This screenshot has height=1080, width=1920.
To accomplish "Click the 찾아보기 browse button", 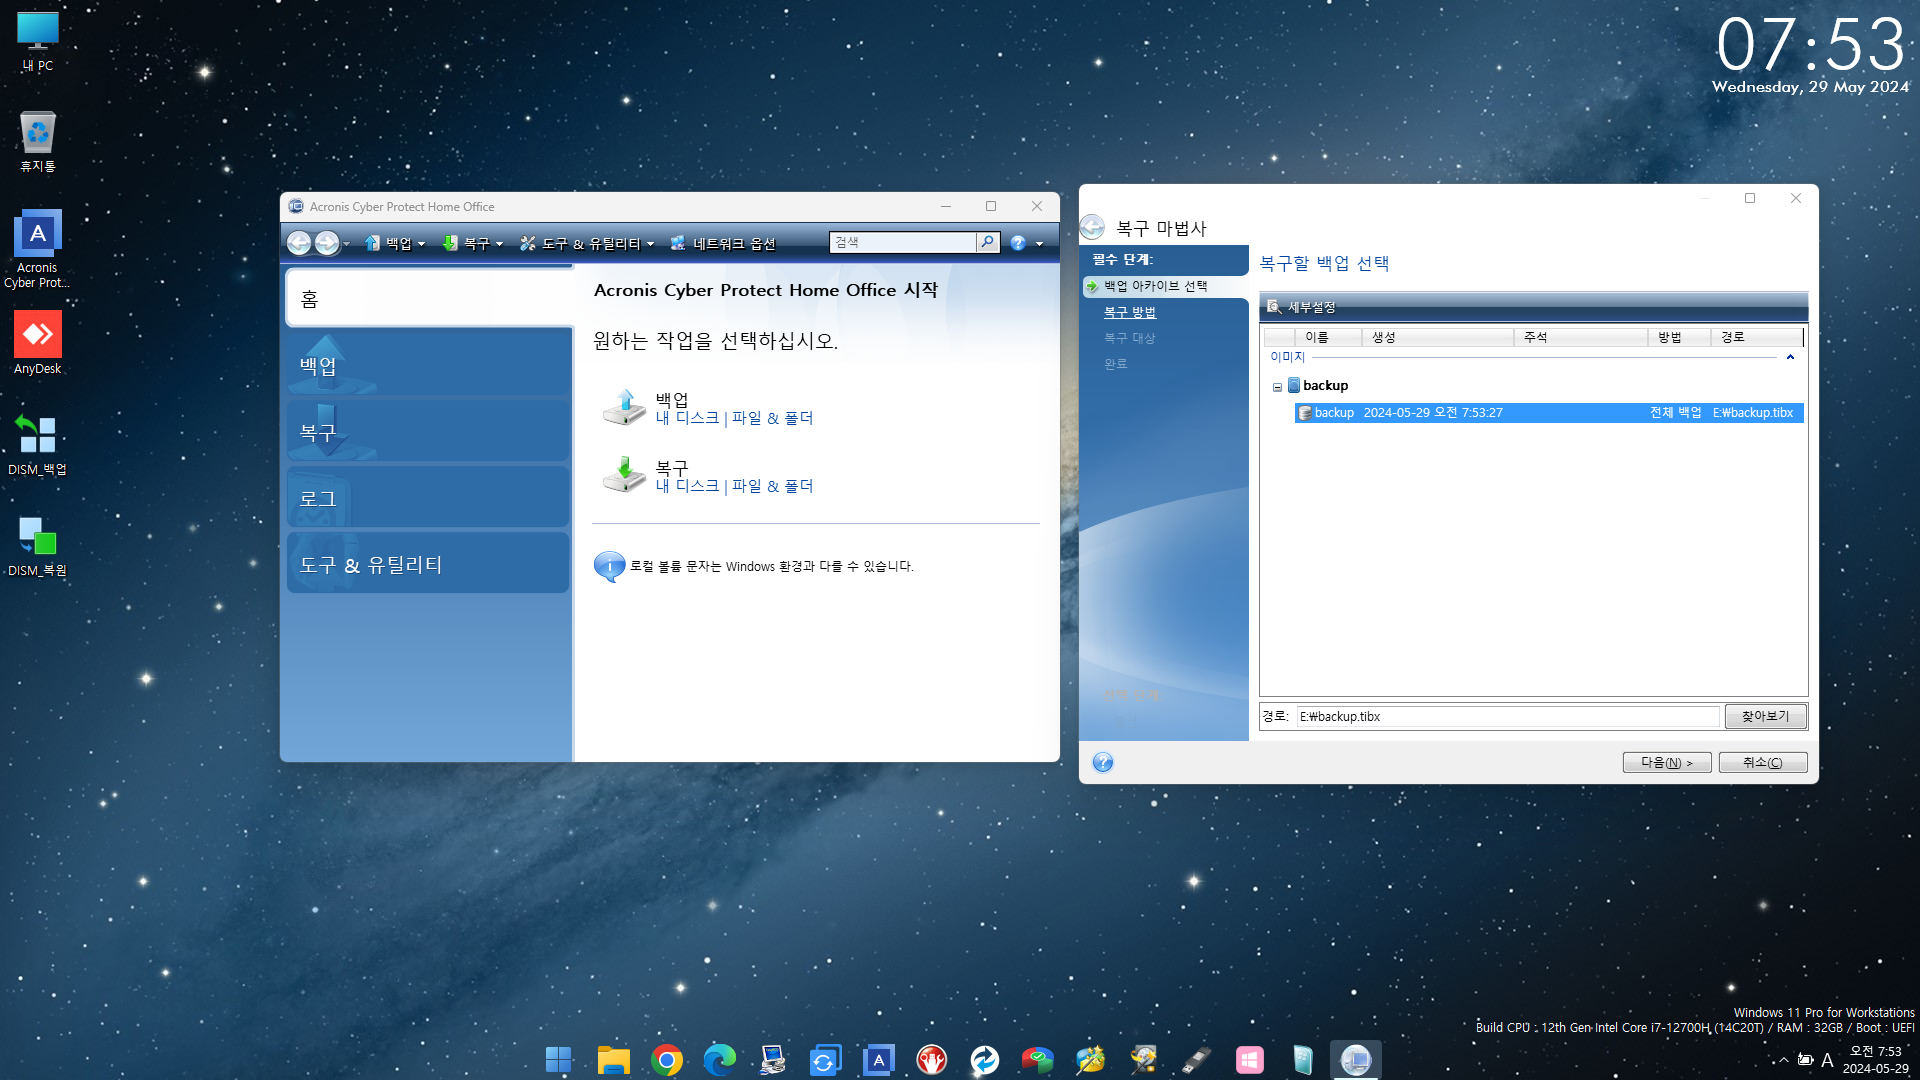I will click(x=1765, y=716).
